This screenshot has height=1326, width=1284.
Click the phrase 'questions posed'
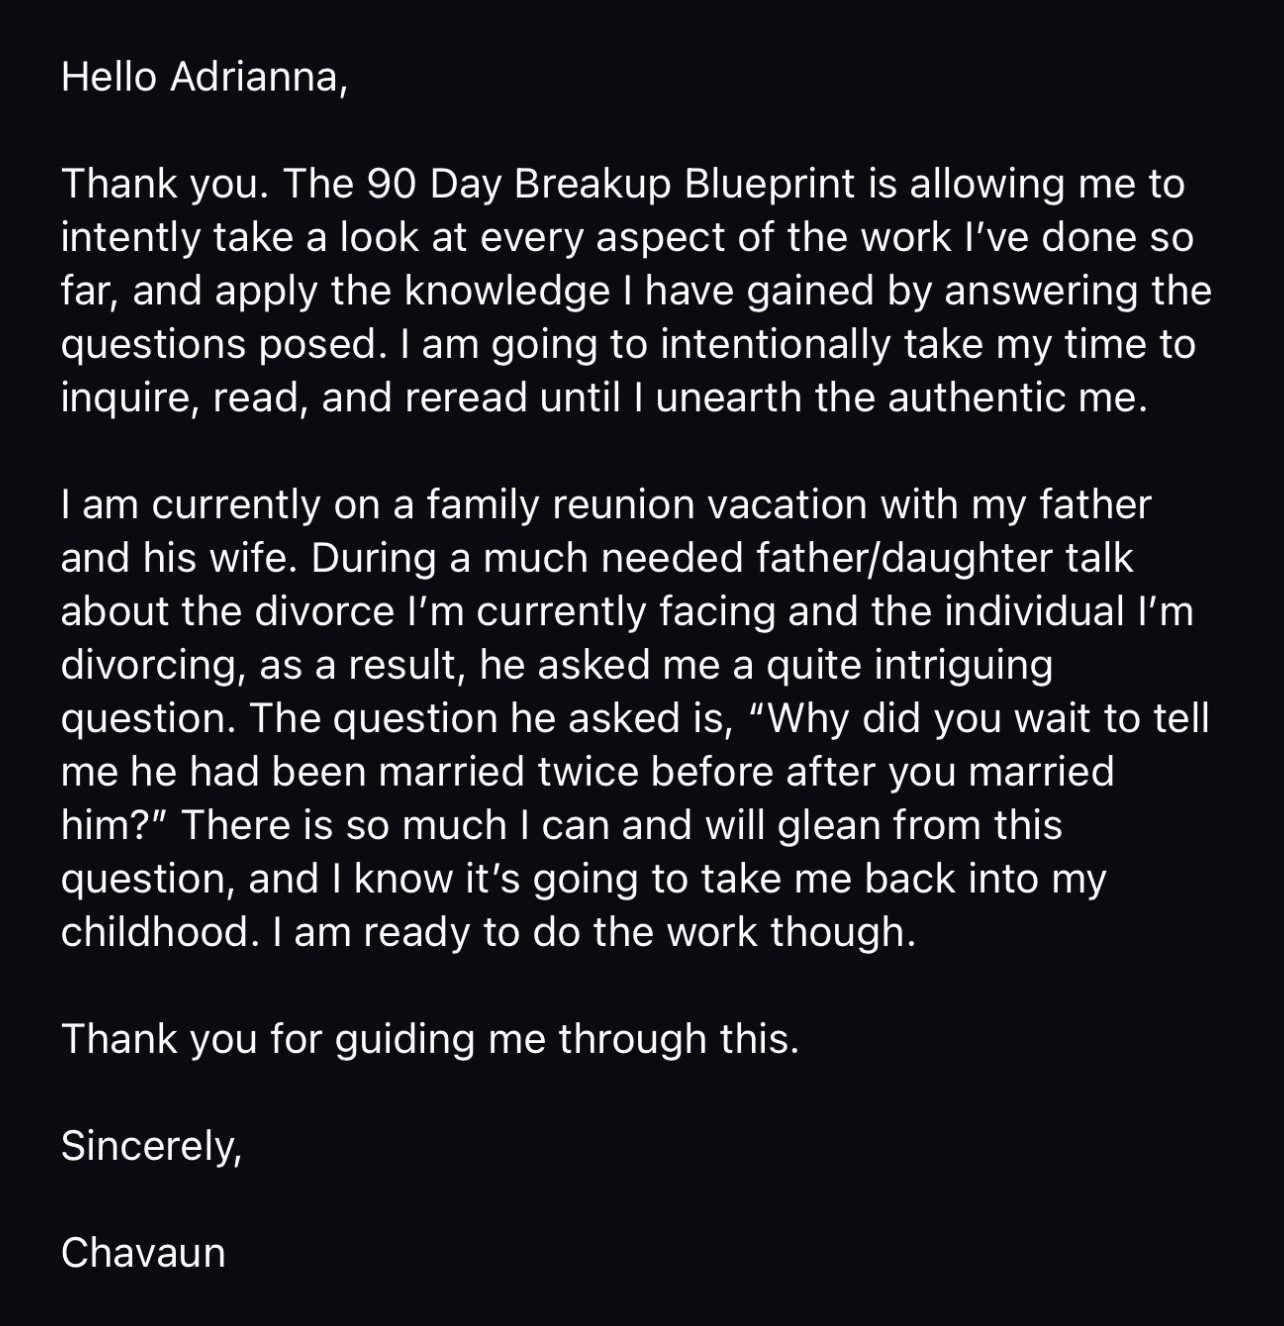219,344
